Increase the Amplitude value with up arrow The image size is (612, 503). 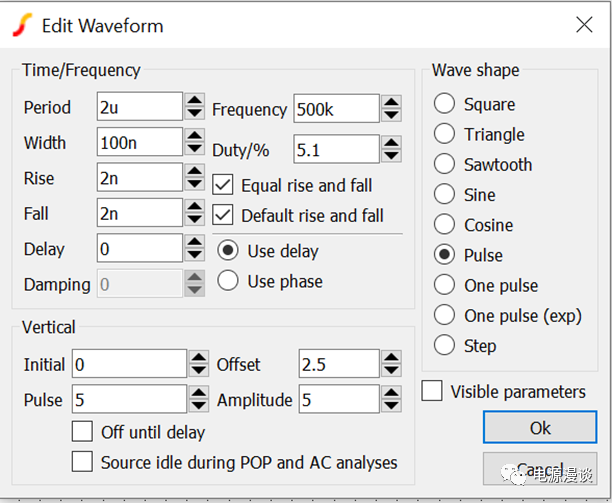391,393
